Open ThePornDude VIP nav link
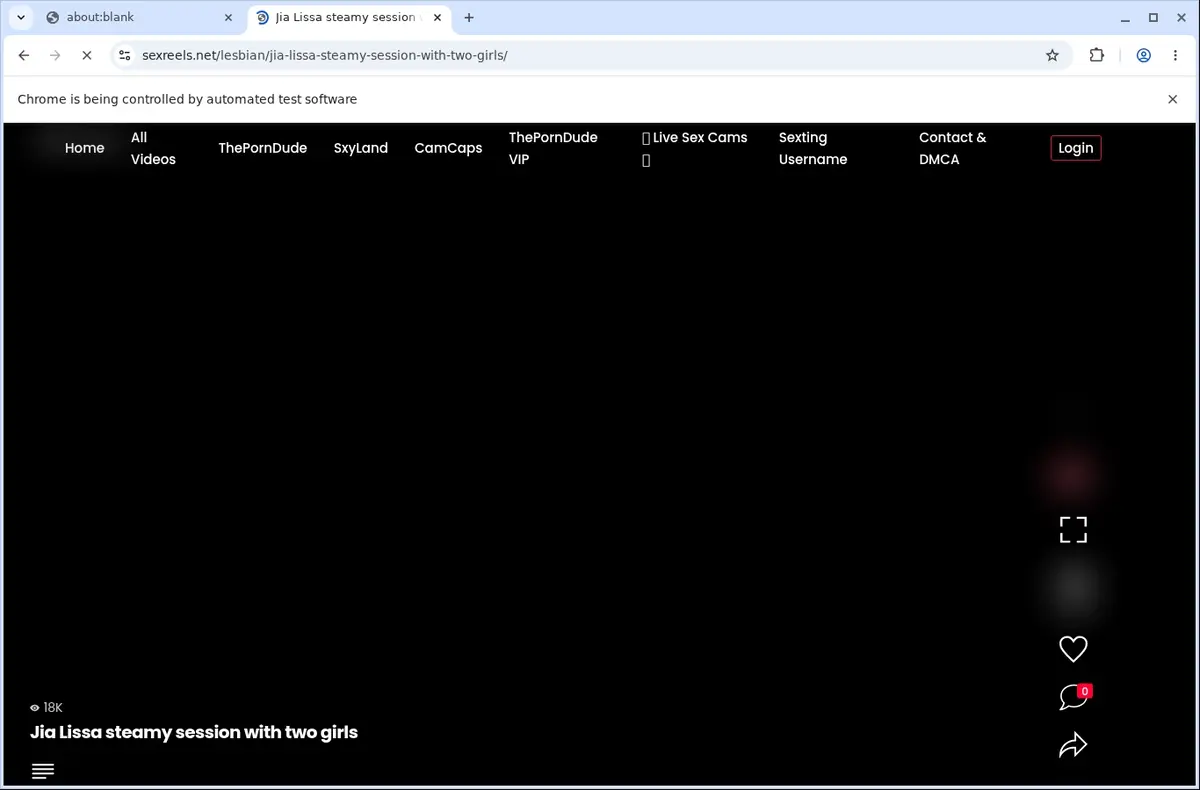The height and width of the screenshot is (790, 1200). (553, 148)
